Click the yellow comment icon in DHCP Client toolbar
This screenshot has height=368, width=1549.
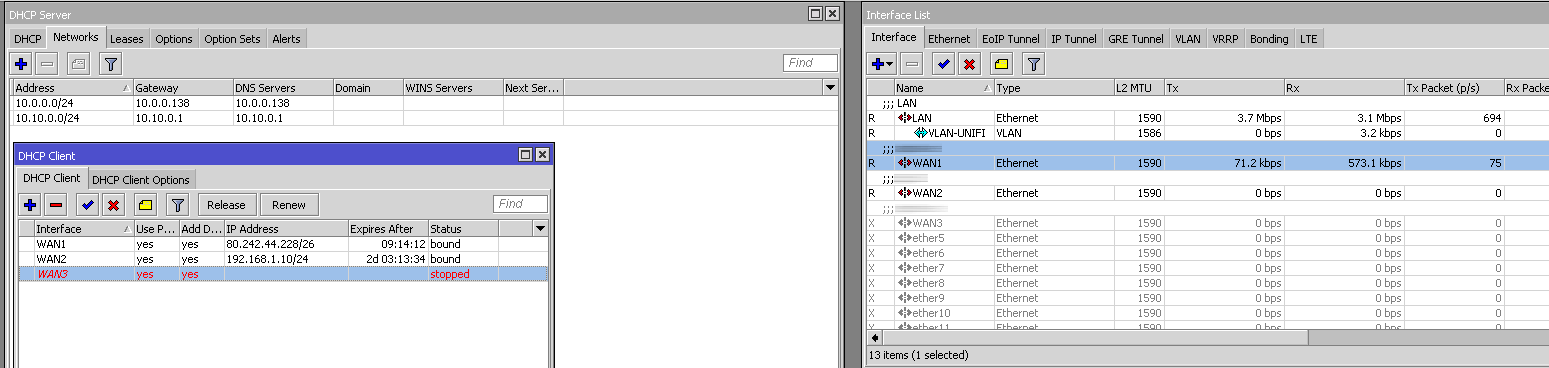click(146, 205)
